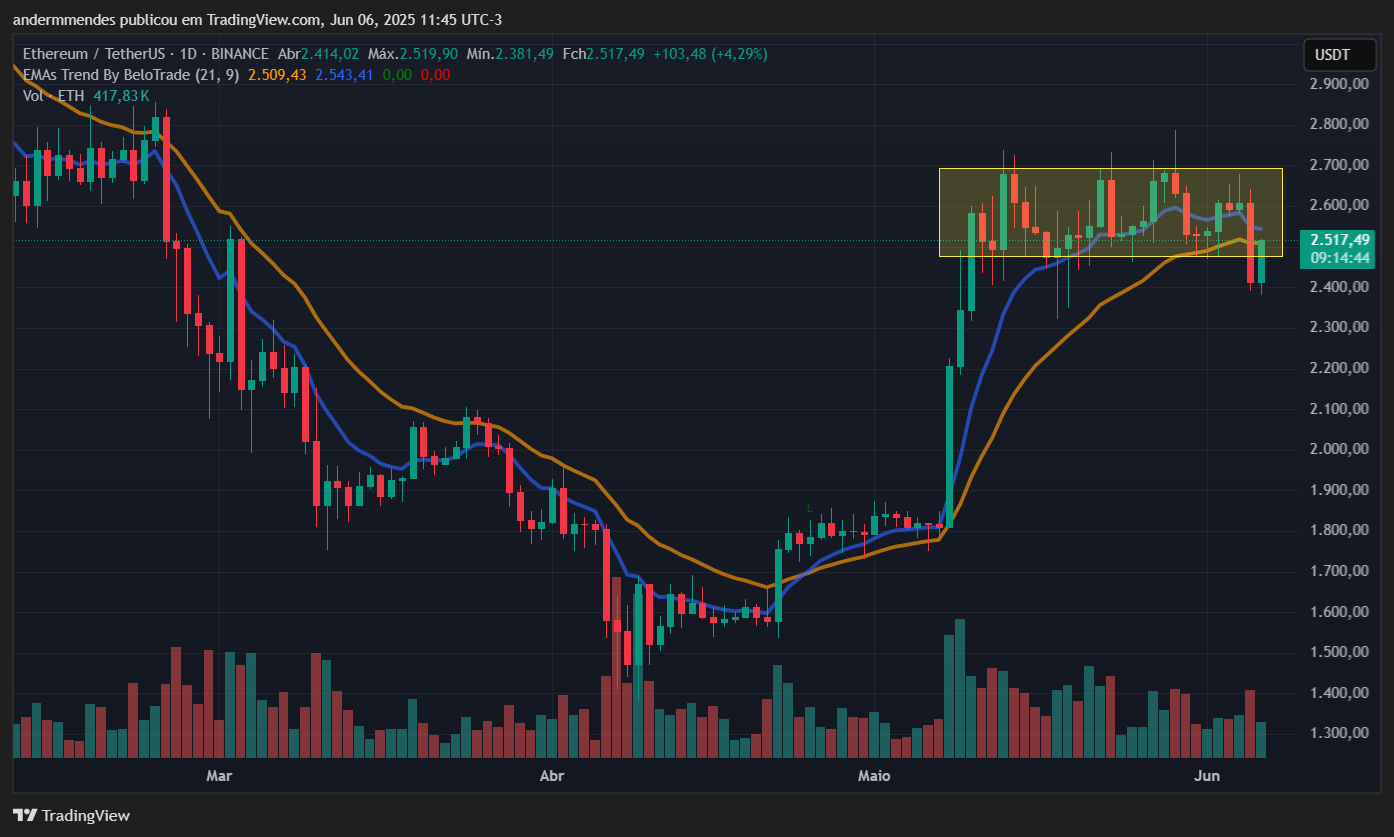This screenshot has height=837, width=1394.
Task: Click the blue EMA value 2.543,41
Action: point(344,75)
